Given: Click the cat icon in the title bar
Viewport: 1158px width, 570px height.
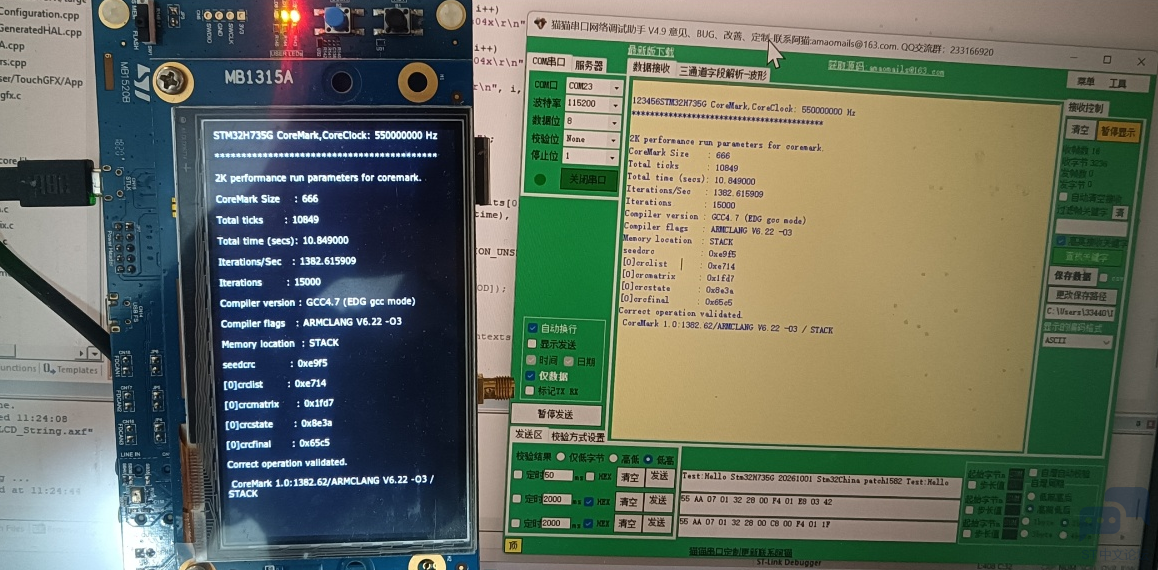Looking at the screenshot, I should (540, 24).
